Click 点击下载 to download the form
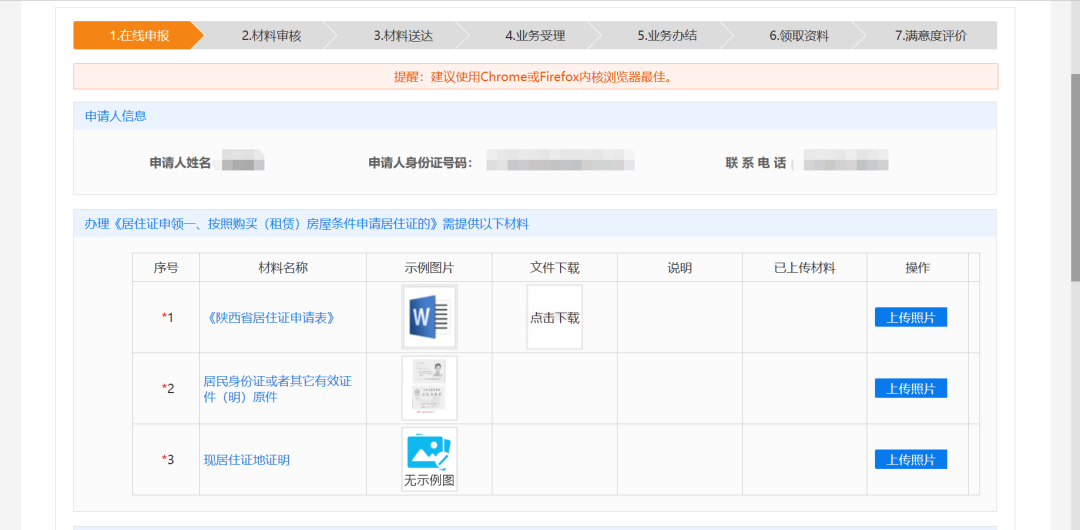1080x530 pixels. 554,317
